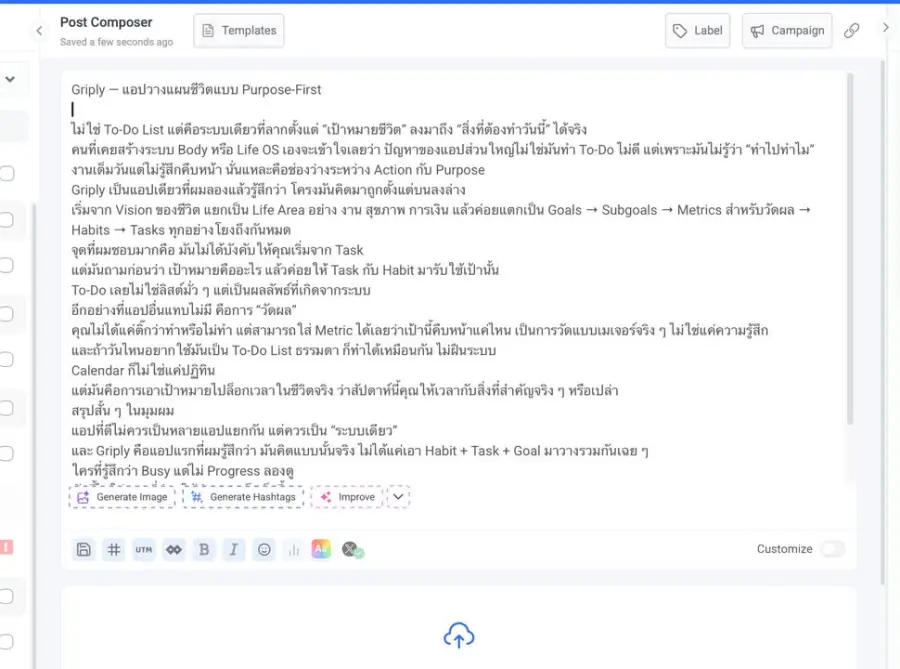Toggle italic formatting
This screenshot has width=900, height=669.
tap(234, 550)
